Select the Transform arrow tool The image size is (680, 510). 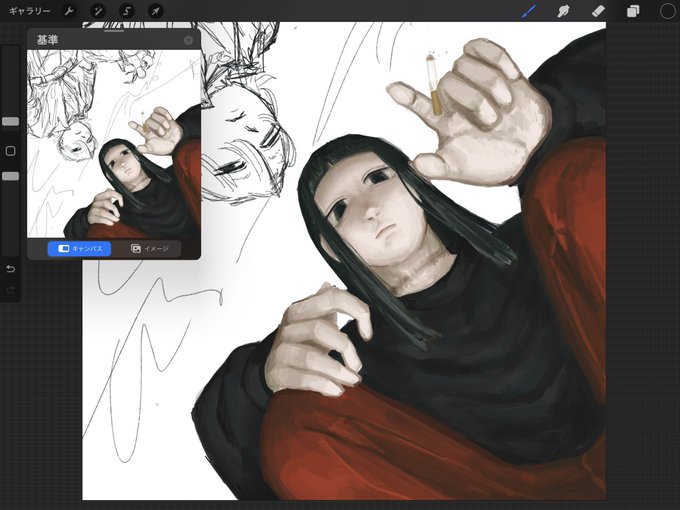155,11
